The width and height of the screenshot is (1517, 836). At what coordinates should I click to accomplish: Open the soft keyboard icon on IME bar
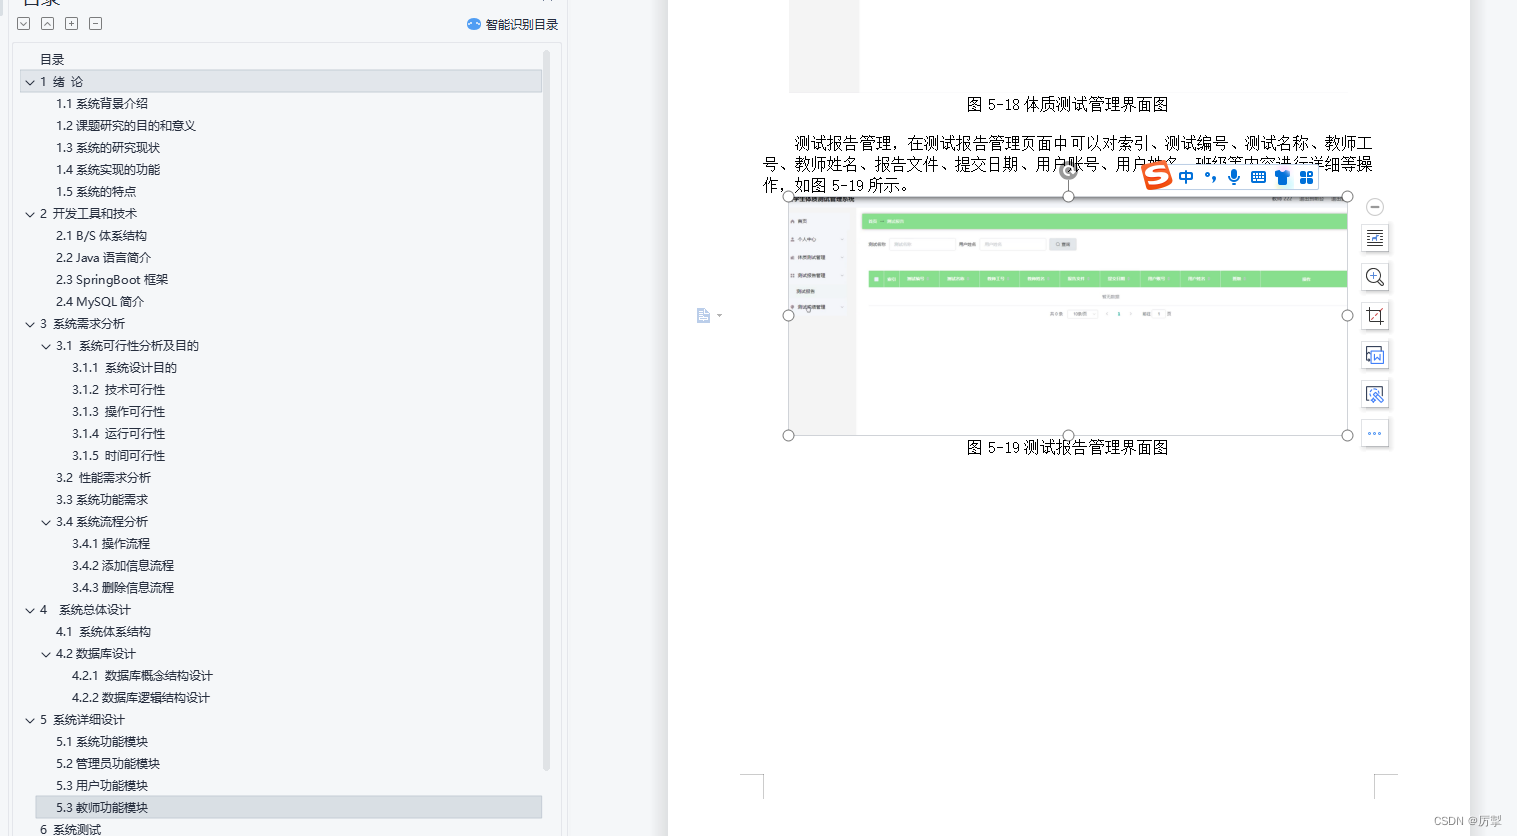pos(1258,177)
